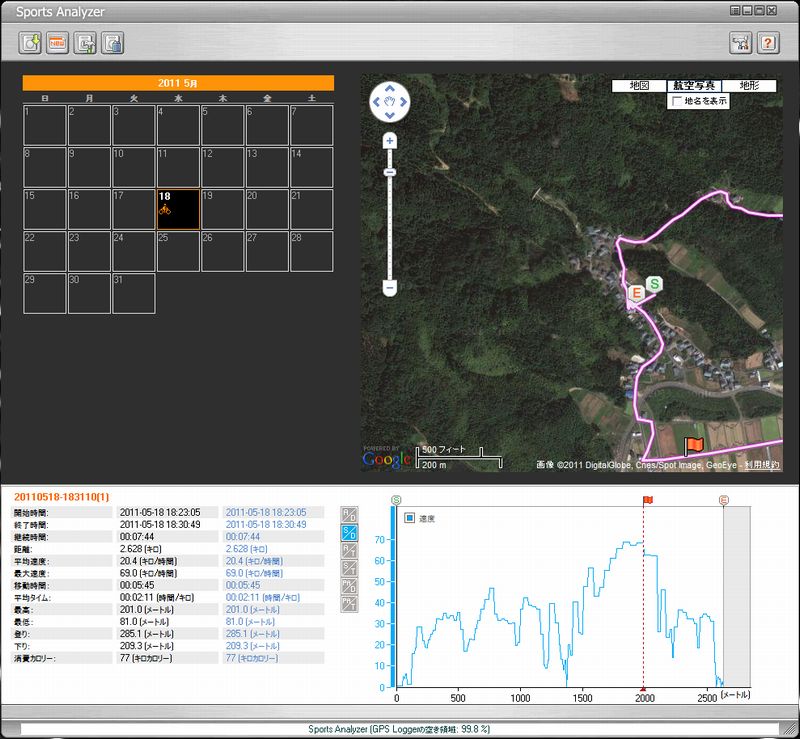Click the toolbar icon with the blue bottle
The image size is (800, 739).
[x=112, y=43]
